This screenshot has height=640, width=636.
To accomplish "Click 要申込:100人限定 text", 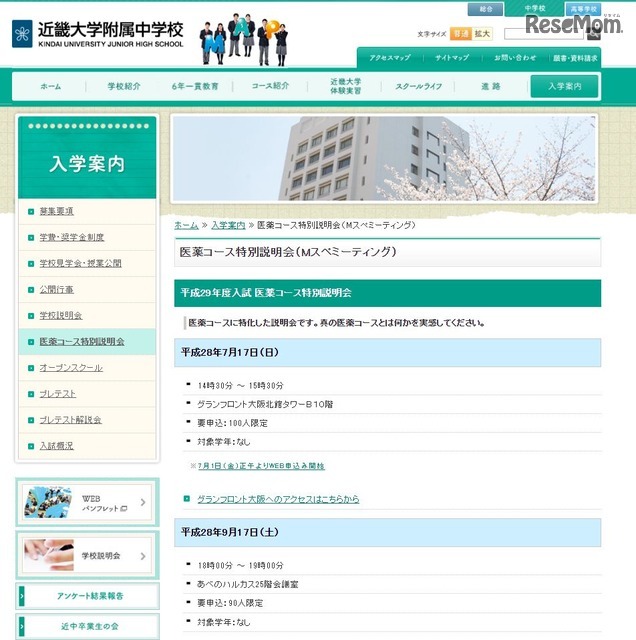I will coord(233,424).
